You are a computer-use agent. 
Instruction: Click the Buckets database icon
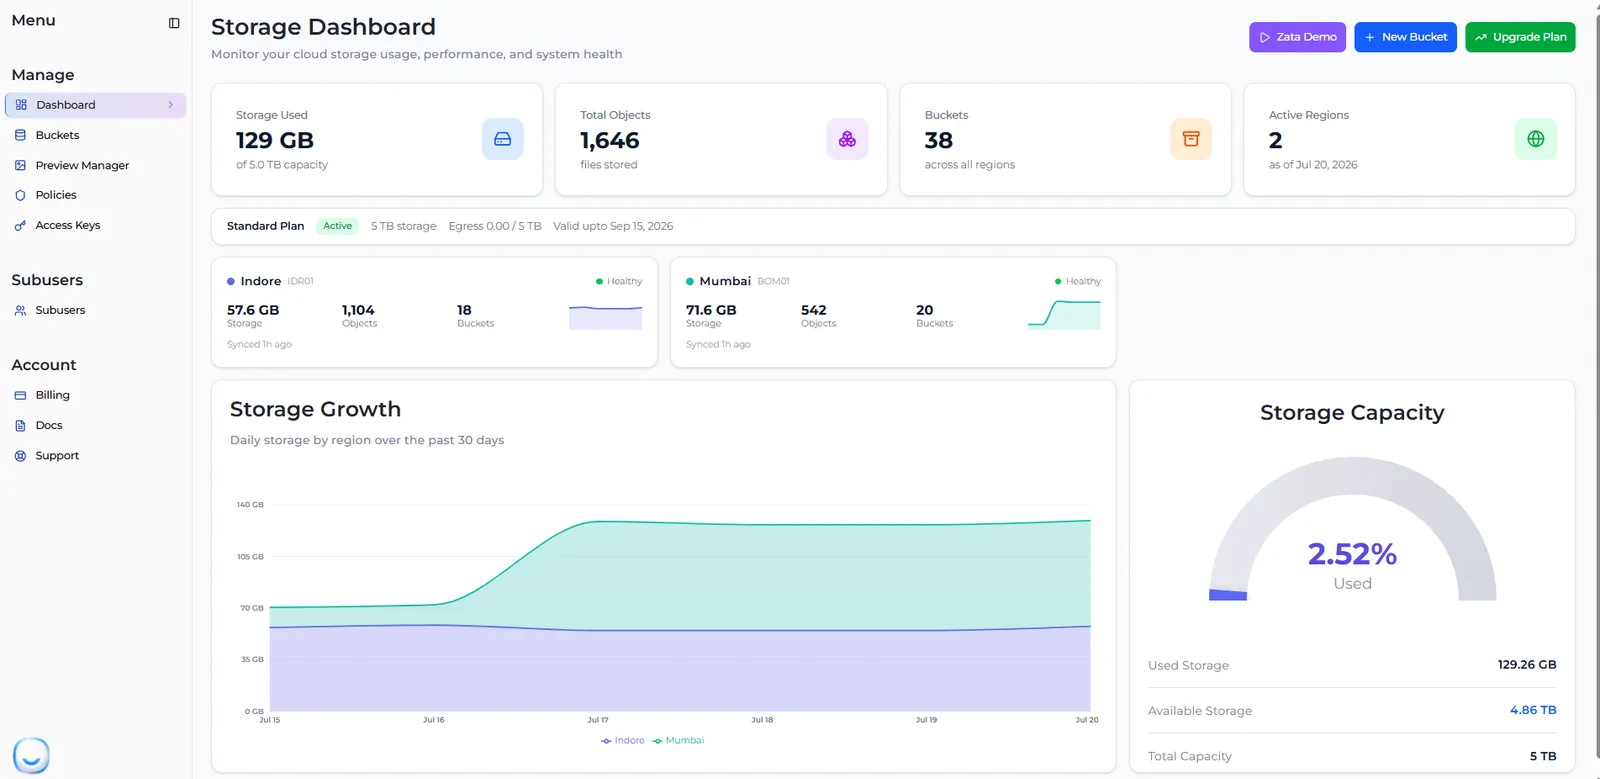pos(20,135)
